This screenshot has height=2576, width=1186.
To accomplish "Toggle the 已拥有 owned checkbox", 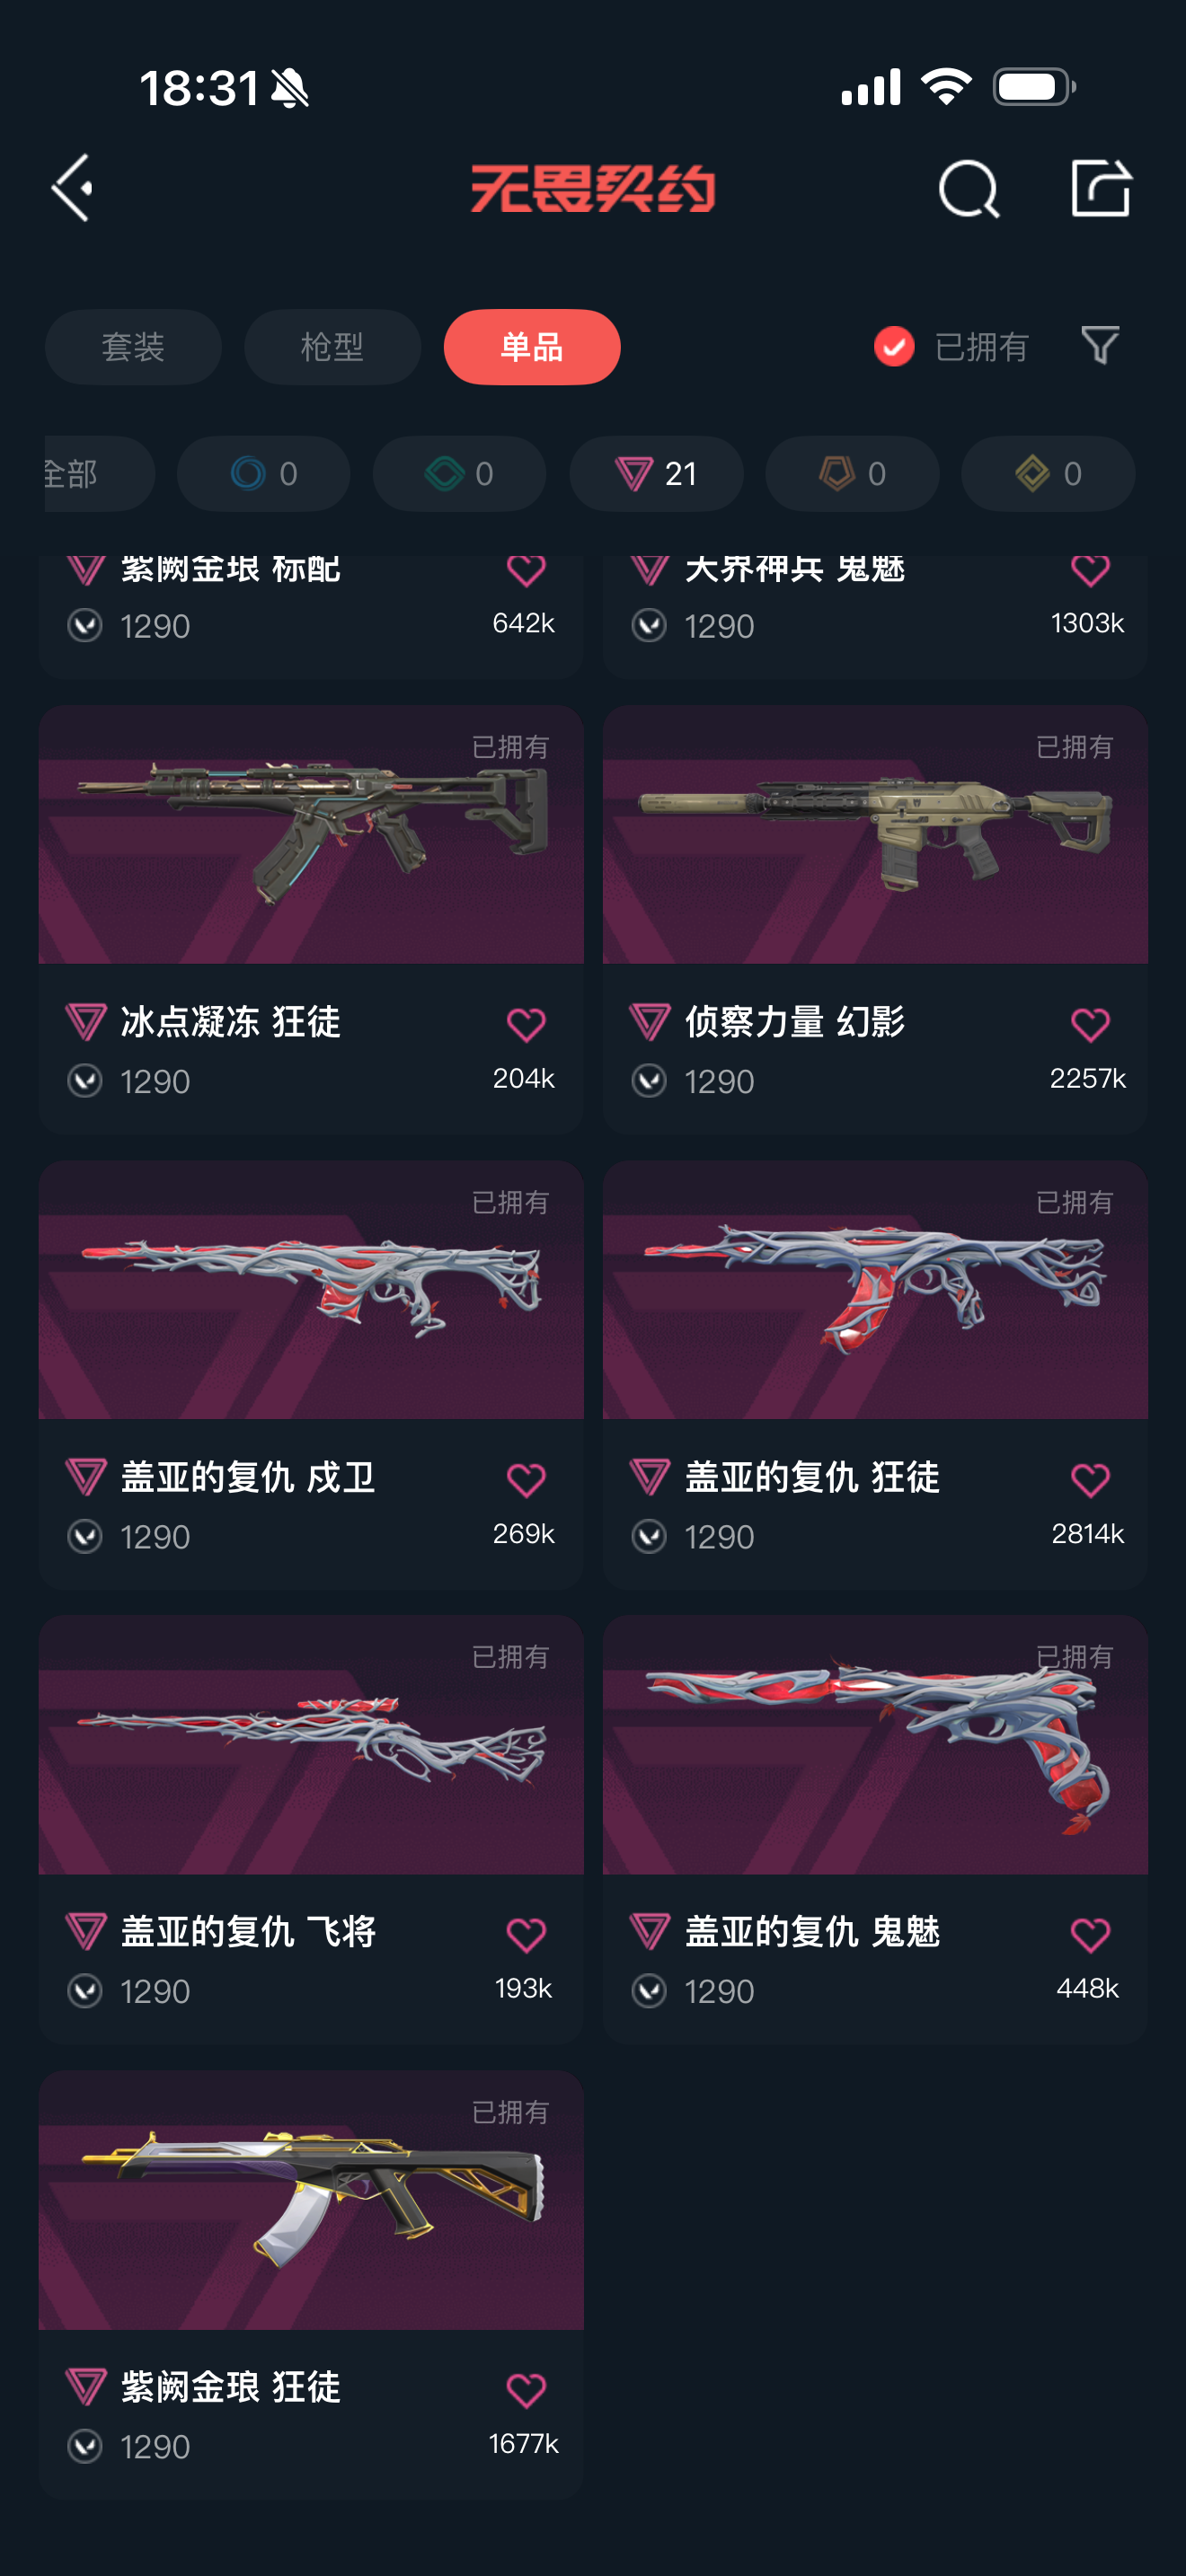I will point(893,347).
